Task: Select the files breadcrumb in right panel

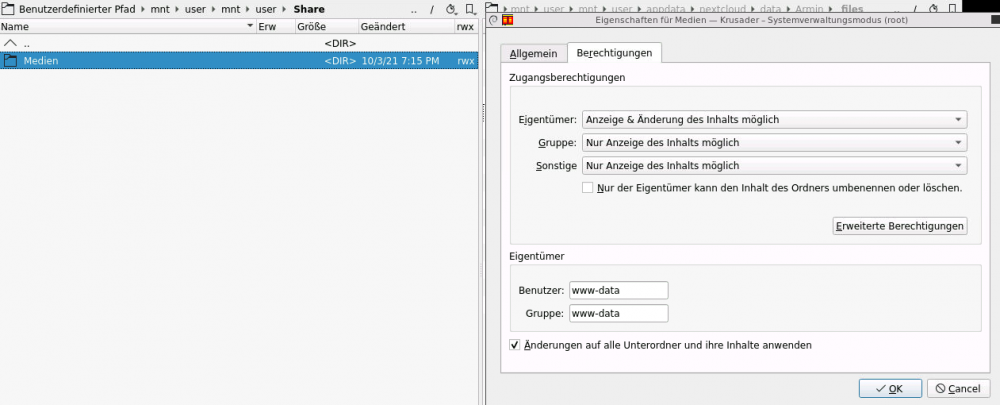Action: [x=853, y=9]
